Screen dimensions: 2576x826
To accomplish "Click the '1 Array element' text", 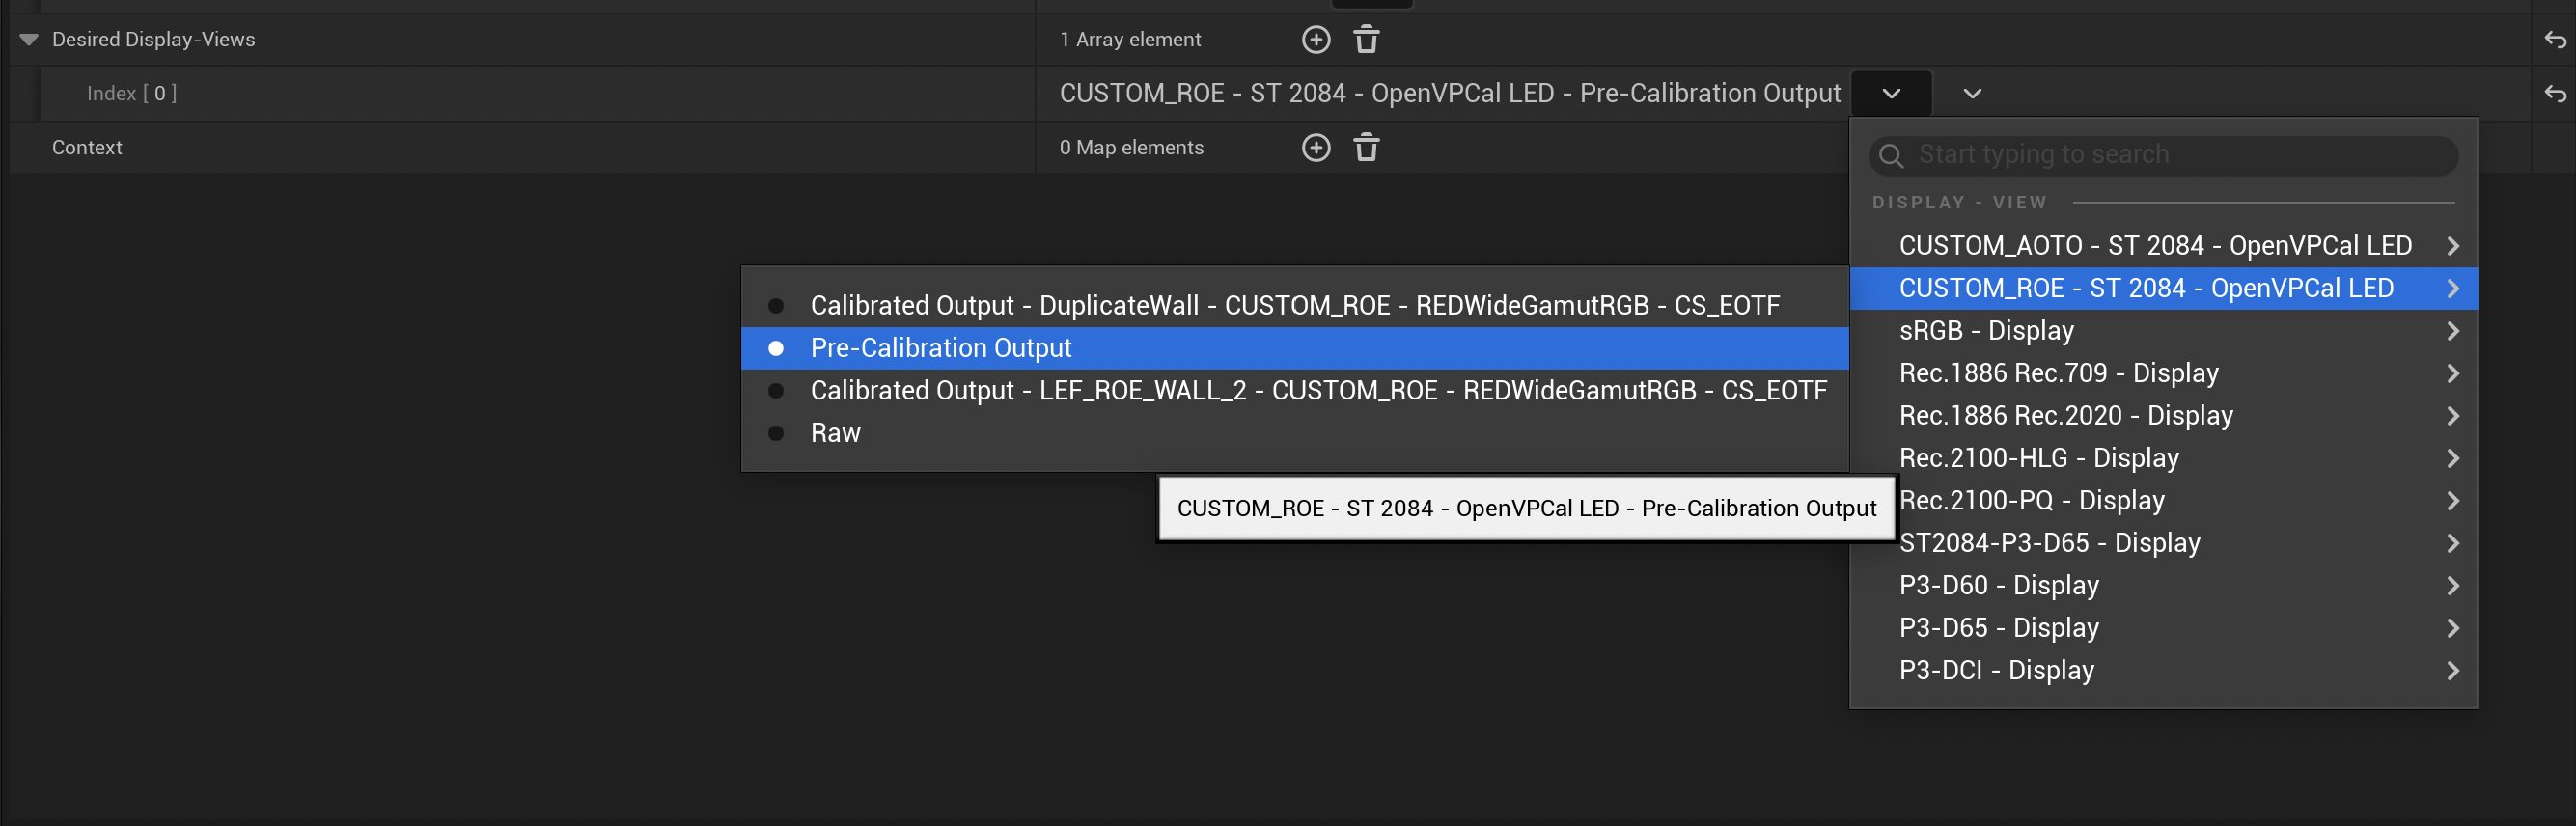I will pos(1130,40).
